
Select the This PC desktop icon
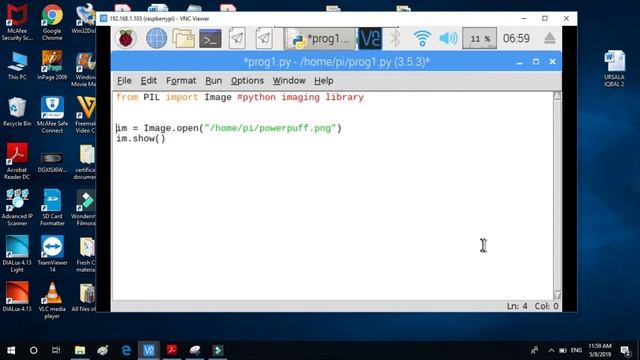point(17,65)
